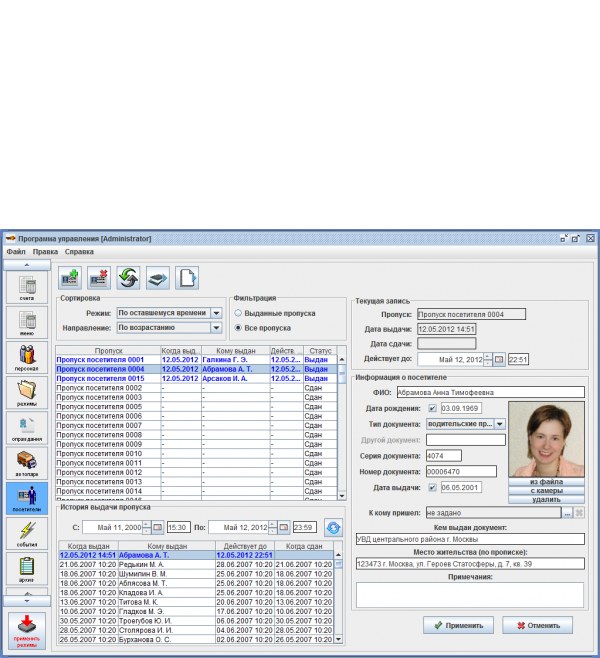This screenshot has height=658, width=600.
Task: Toggle the Дата рождения checkbox
Action: point(433,408)
